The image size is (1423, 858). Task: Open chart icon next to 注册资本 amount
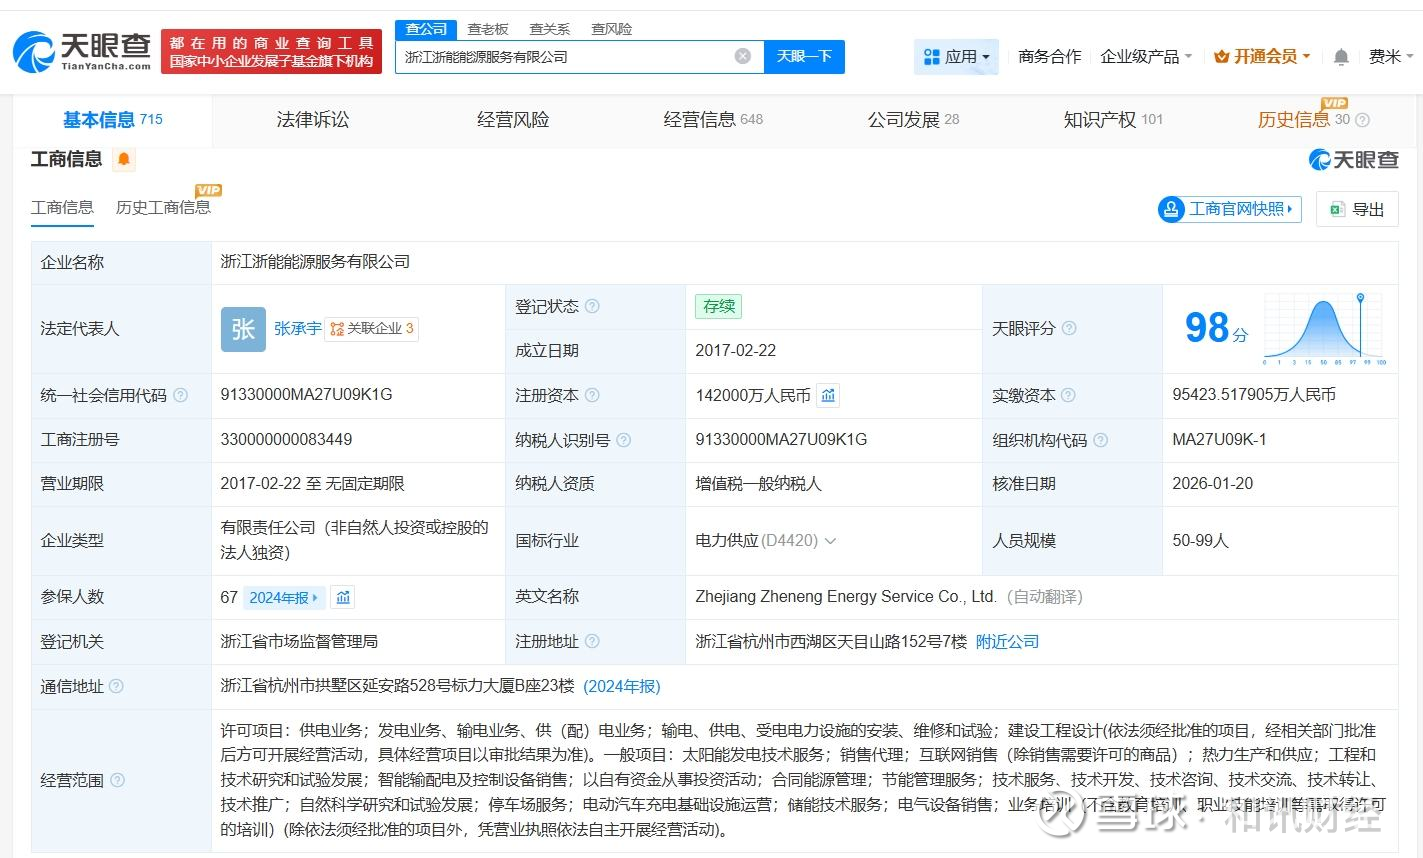coord(828,396)
